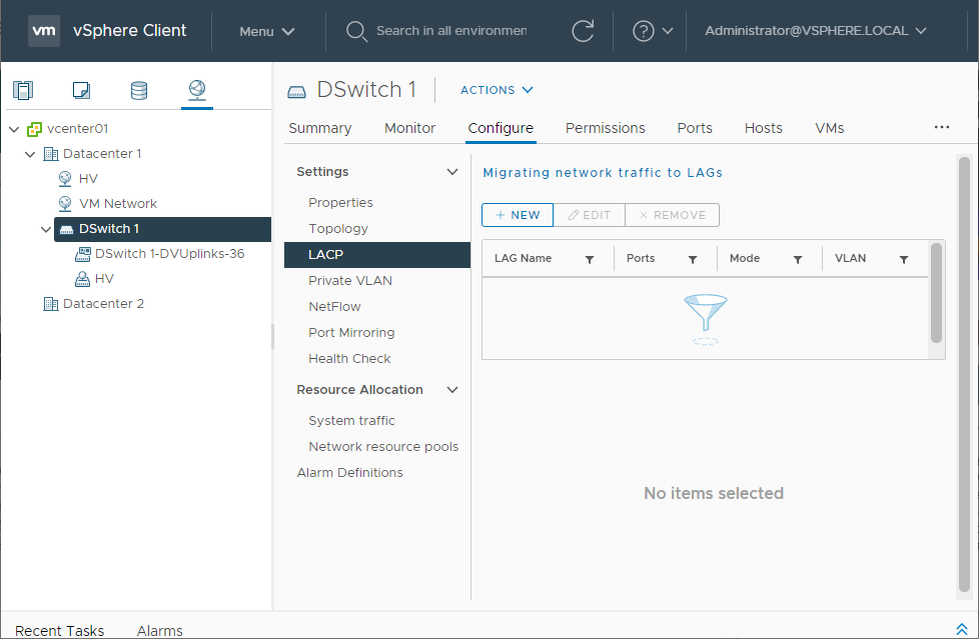Open System traffic settings
This screenshot has width=979, height=639.
351,421
